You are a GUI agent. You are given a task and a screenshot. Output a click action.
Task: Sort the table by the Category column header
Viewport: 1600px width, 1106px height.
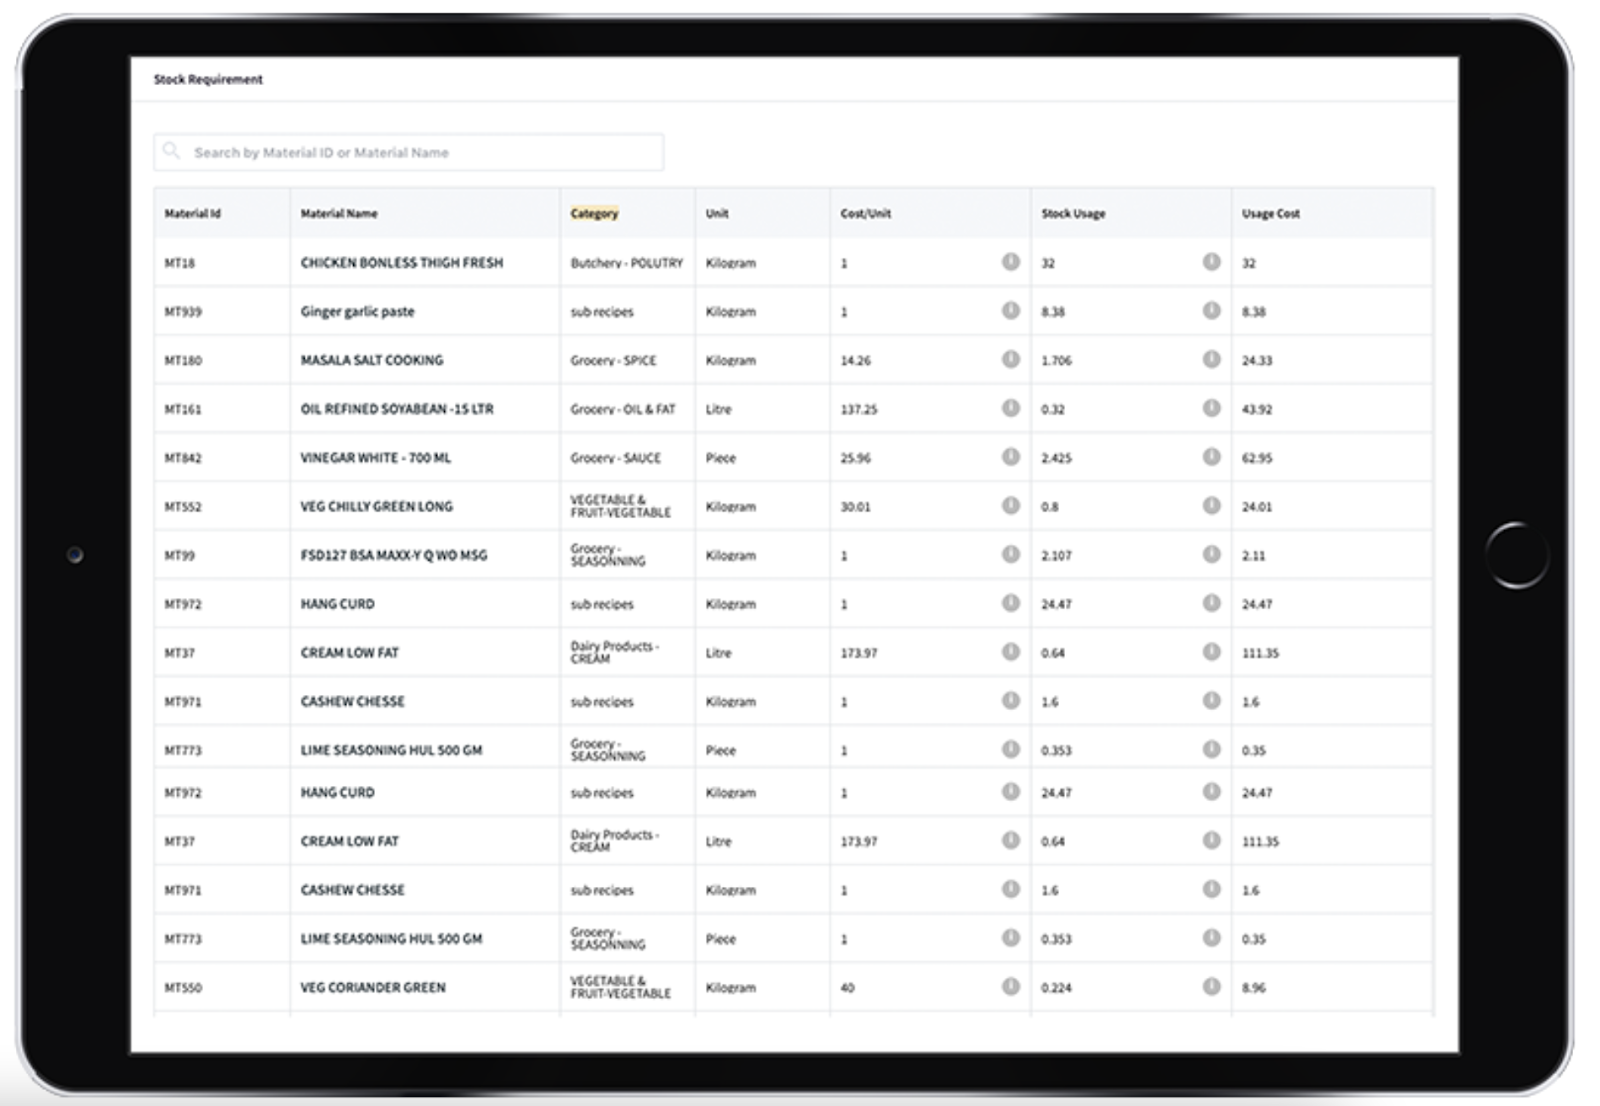click(595, 213)
